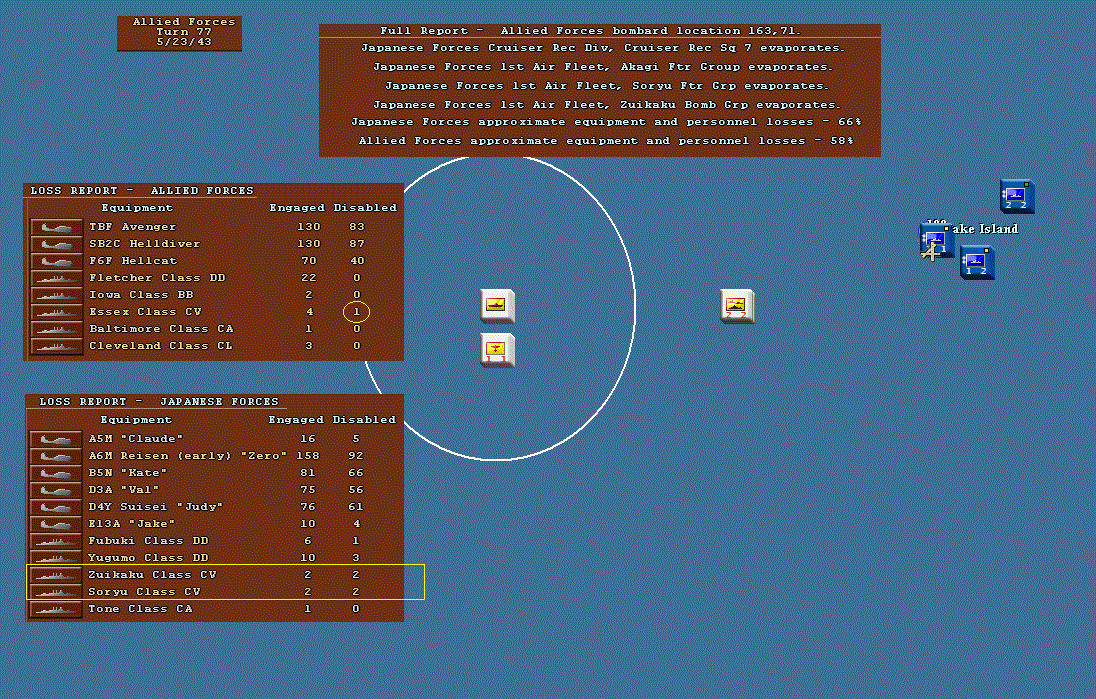Click the Baltimore Class CA name text

[161, 329]
